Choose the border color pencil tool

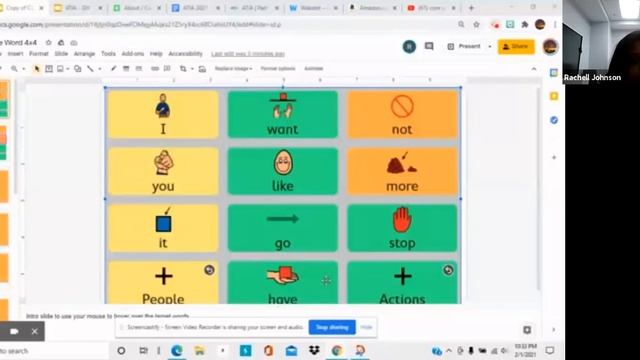pyautogui.click(x=113, y=69)
